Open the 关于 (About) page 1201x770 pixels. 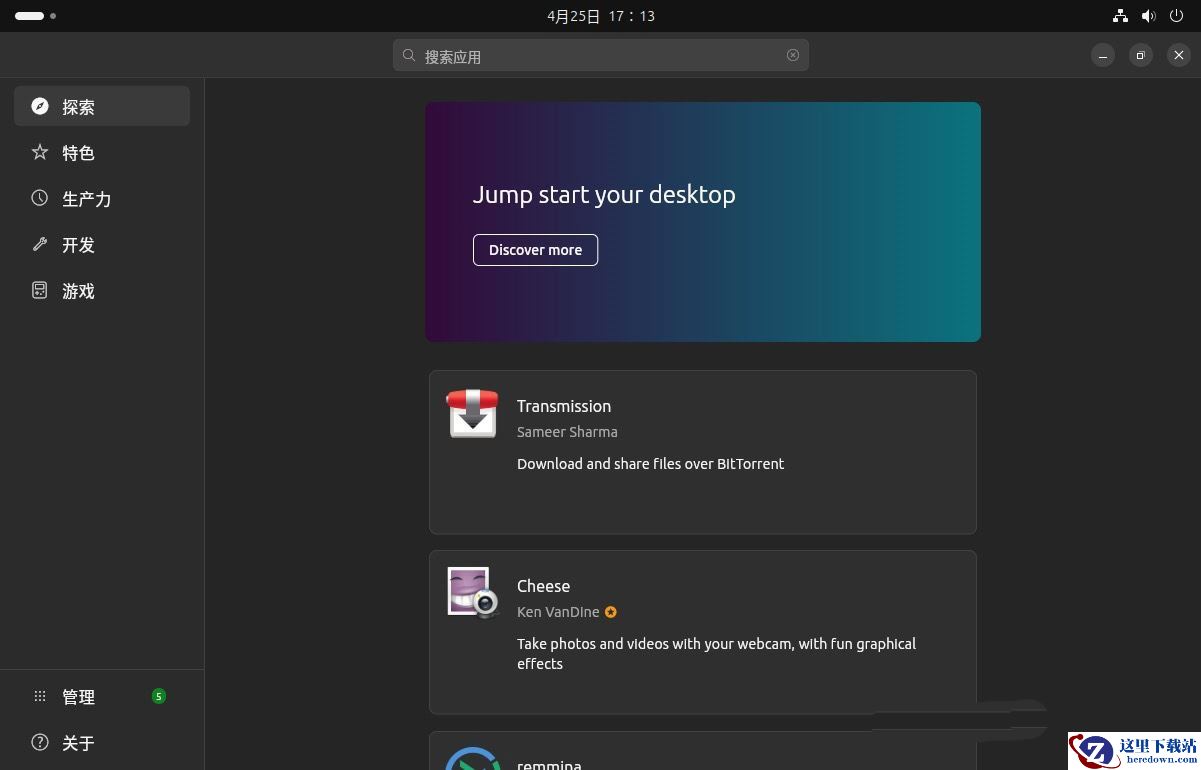click(102, 742)
